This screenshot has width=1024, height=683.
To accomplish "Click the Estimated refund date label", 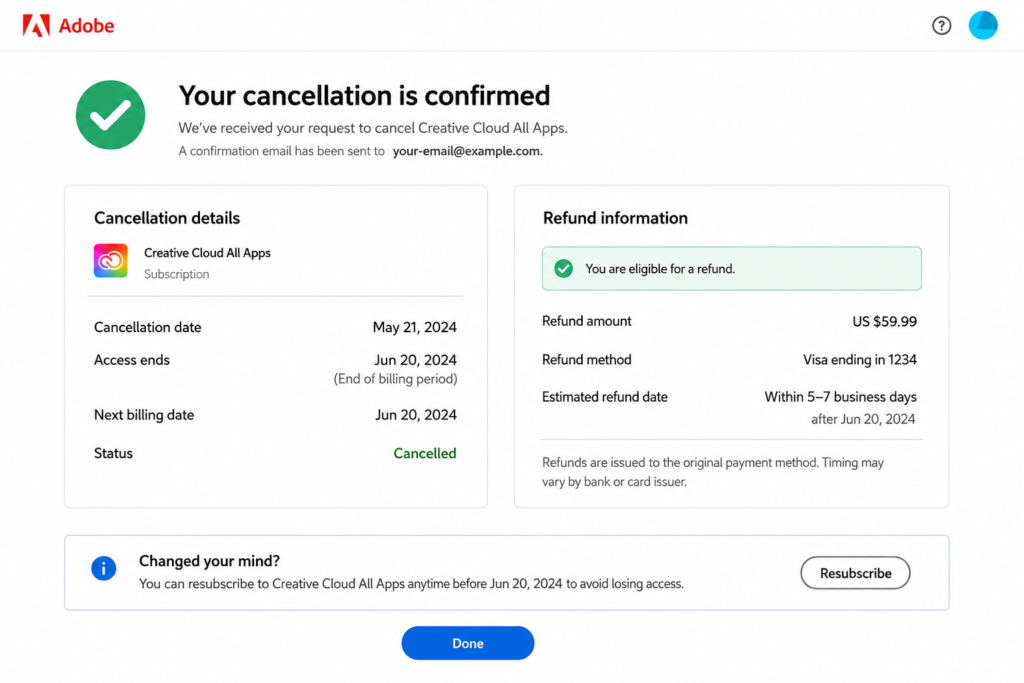I will [605, 397].
